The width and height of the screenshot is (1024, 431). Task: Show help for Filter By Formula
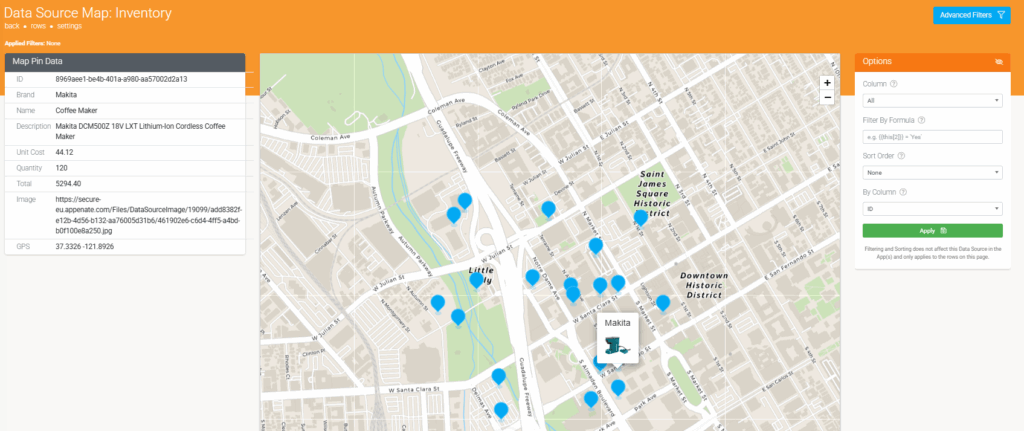(921, 120)
